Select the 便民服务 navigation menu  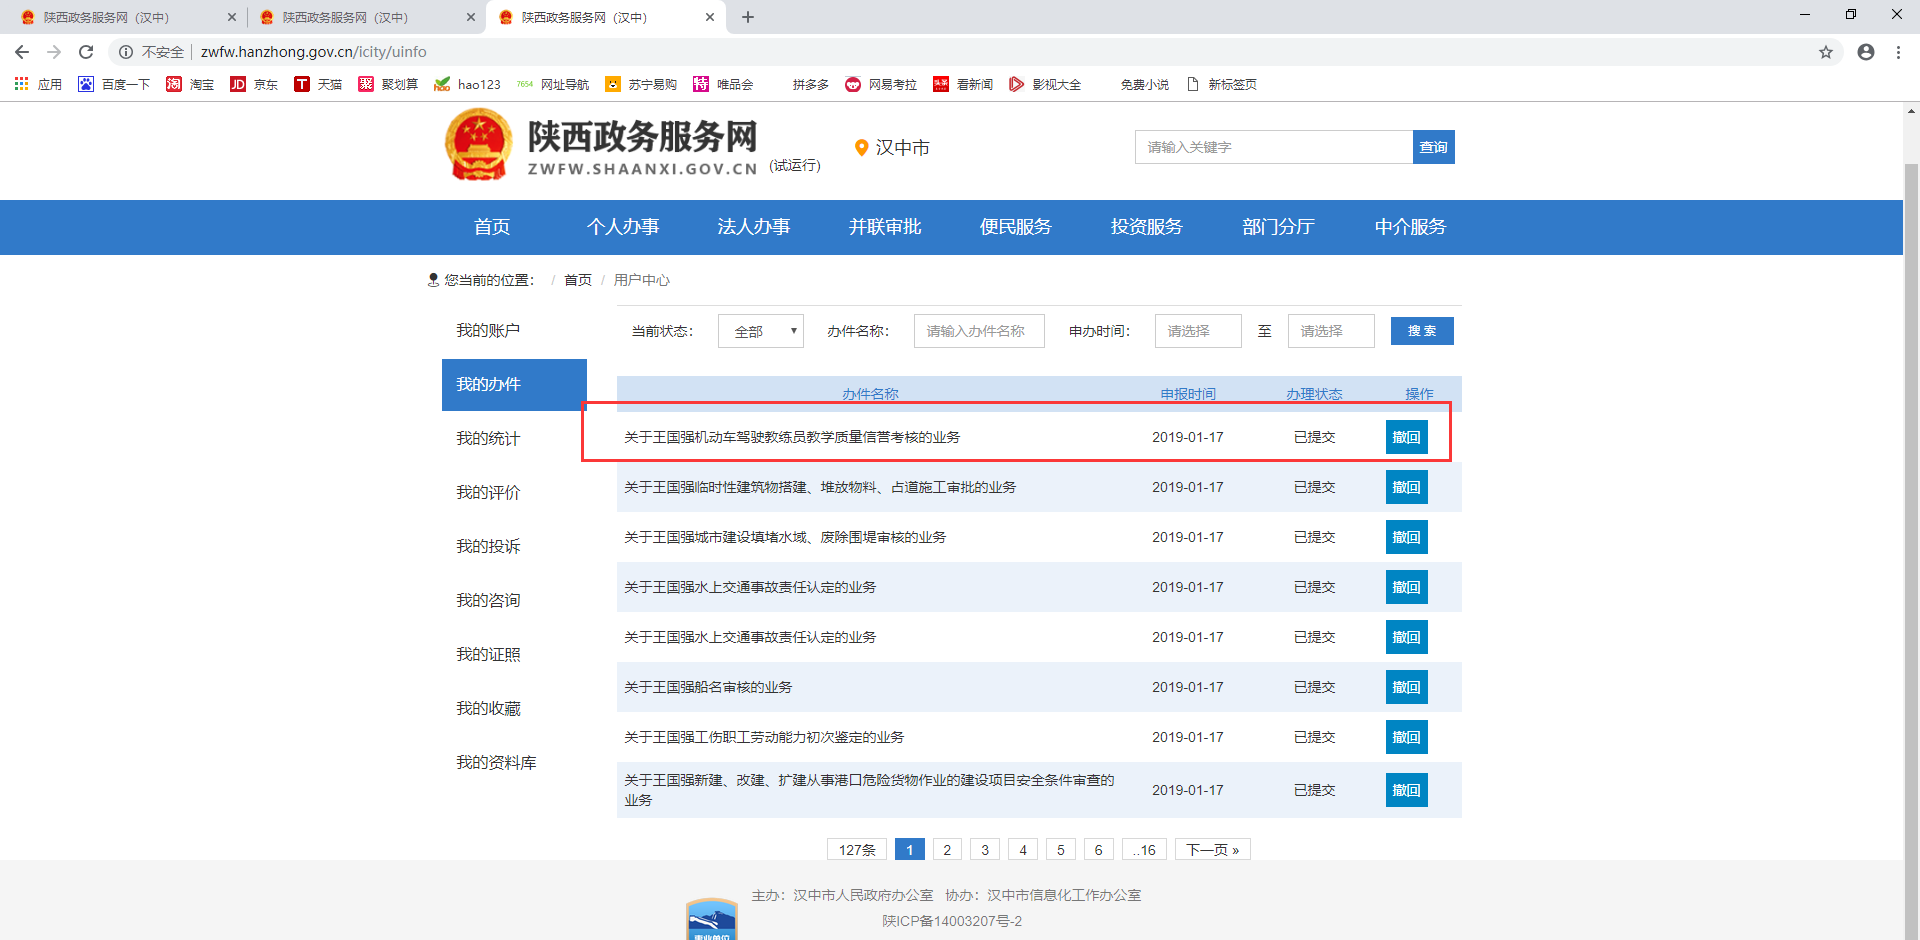(x=1016, y=227)
